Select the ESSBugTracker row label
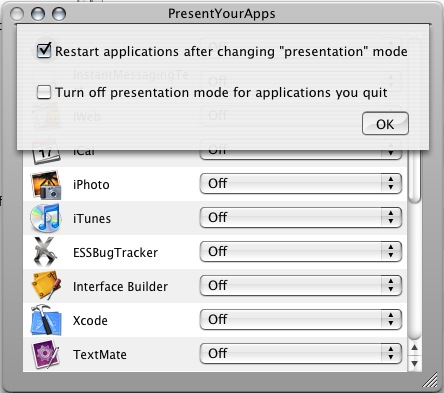 [x=115, y=253]
